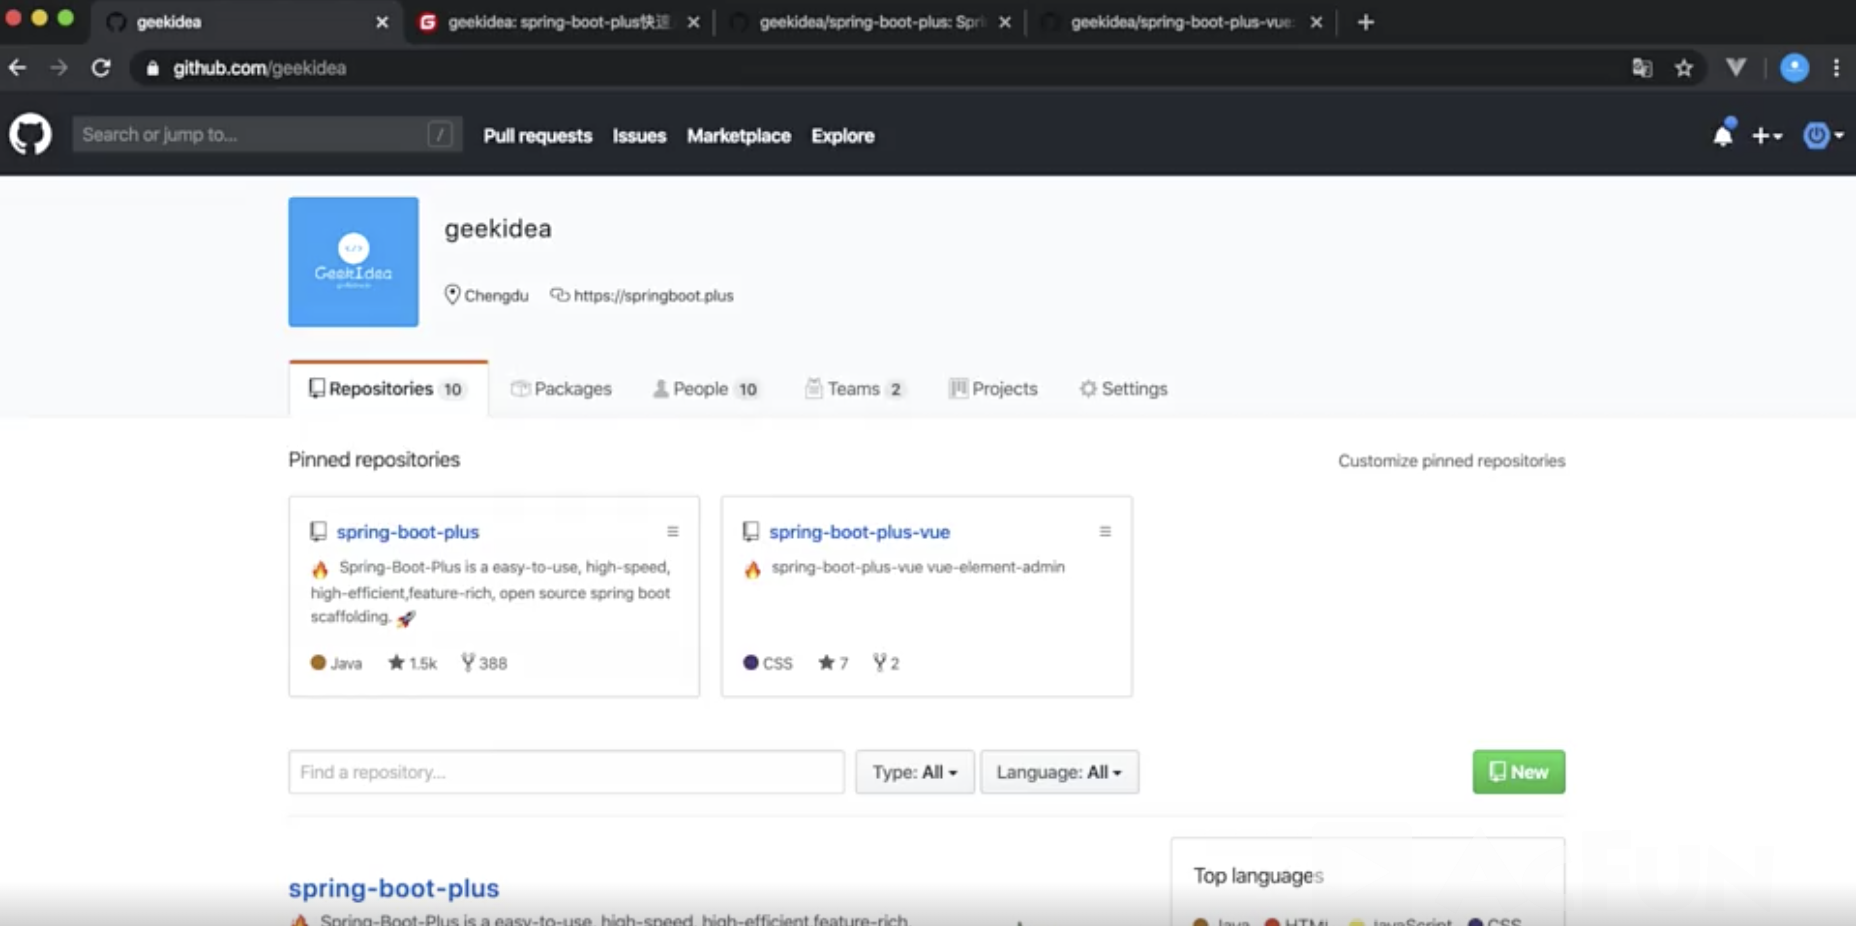The height and width of the screenshot is (926, 1856).
Task: Click repo icon on spring-boot-plus card
Action: coord(318,531)
